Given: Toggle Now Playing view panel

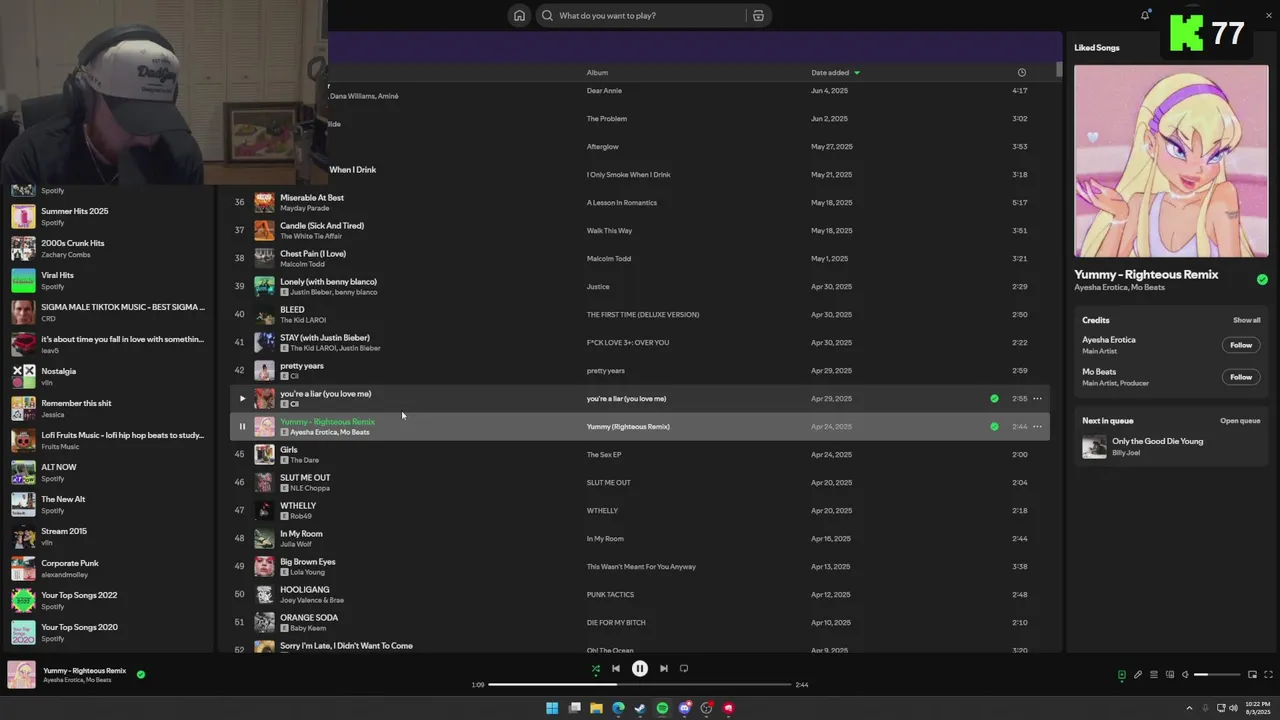Looking at the screenshot, I should (x=1122, y=674).
